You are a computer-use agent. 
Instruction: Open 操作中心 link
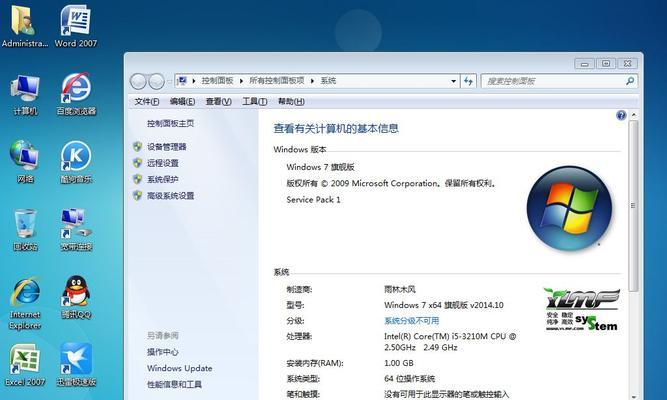click(163, 352)
